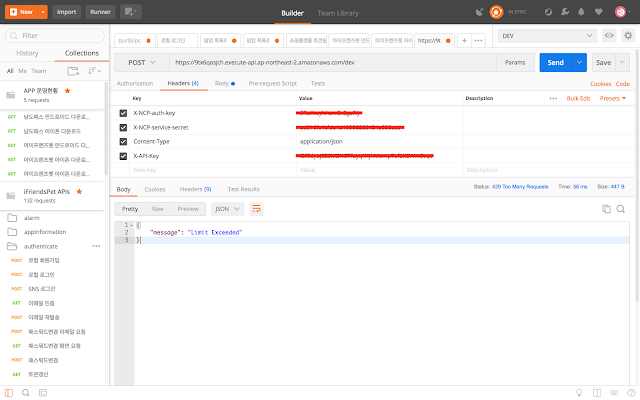
Task: Filter collections by Team
Action: [x=39, y=71]
